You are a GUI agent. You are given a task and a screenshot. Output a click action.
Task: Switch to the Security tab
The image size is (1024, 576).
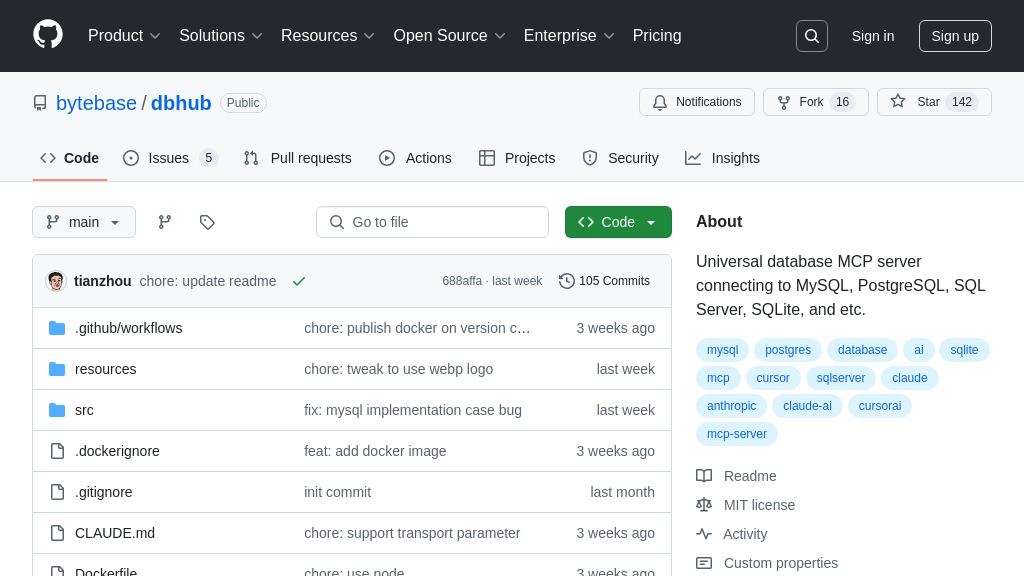pos(620,158)
